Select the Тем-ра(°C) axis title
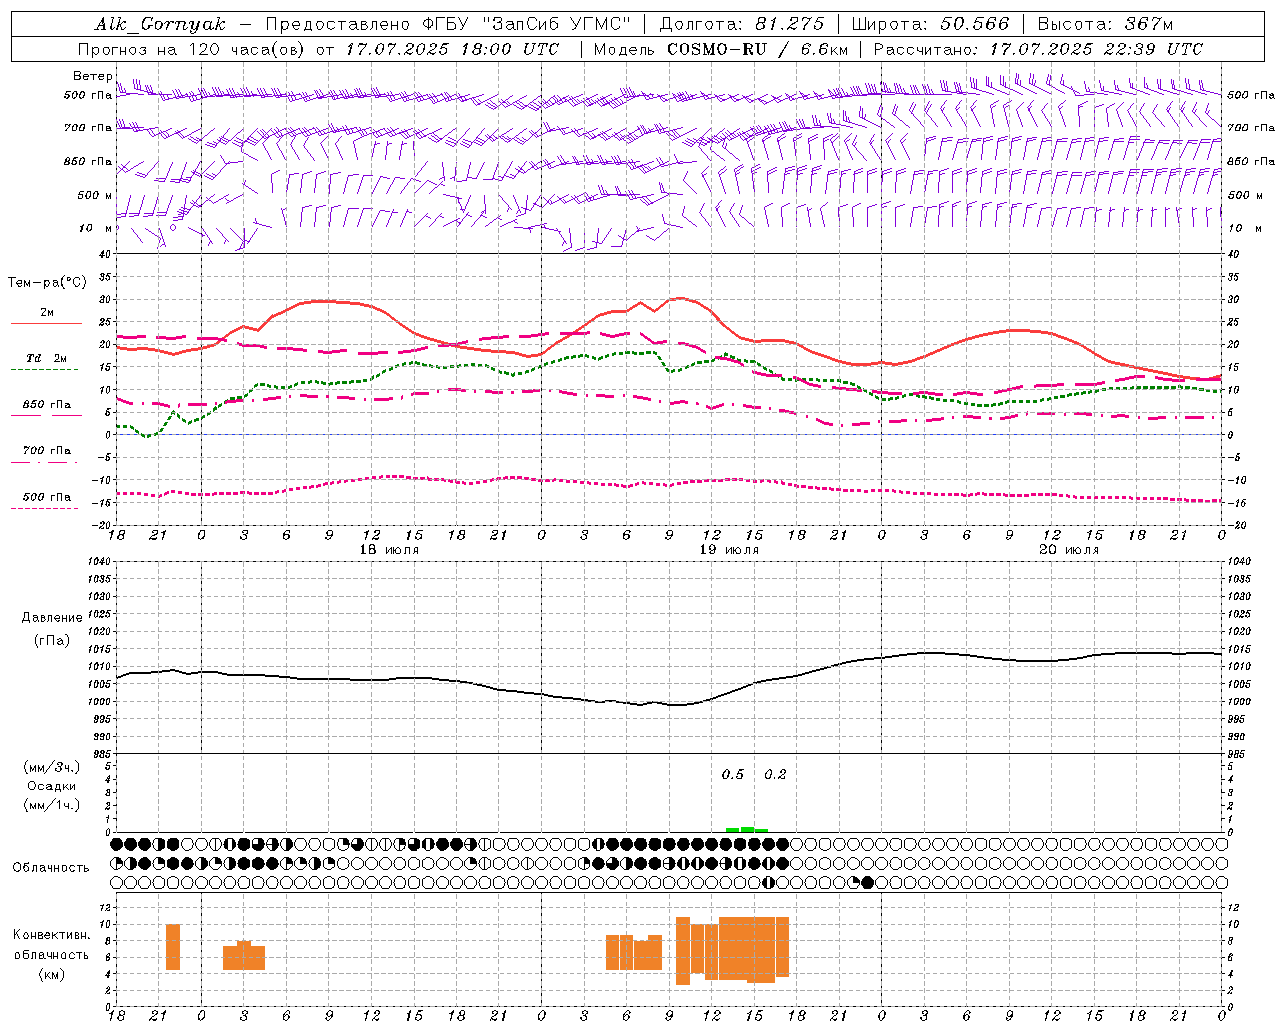Viewport: 1280px width, 1024px height. (47, 283)
